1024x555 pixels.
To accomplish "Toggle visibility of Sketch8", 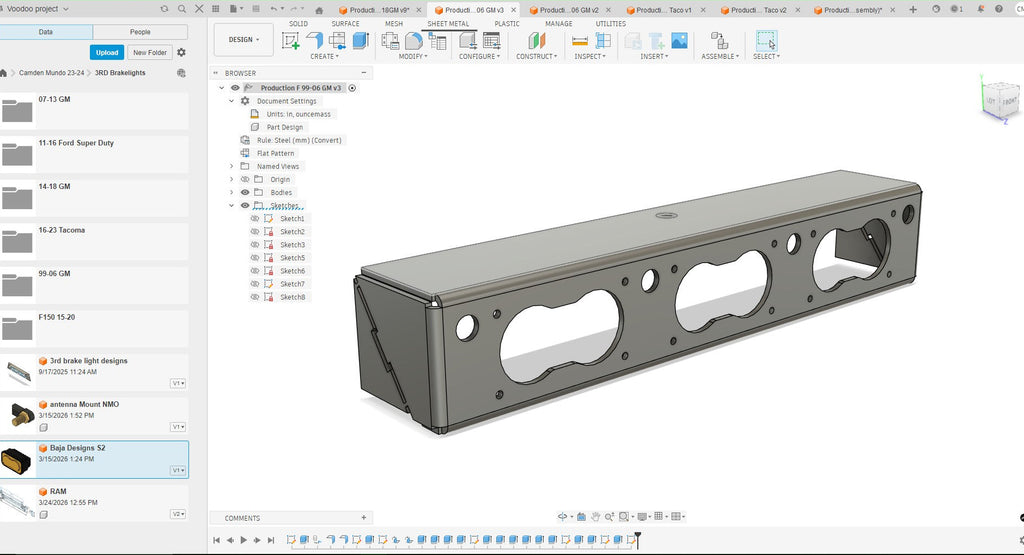I will point(255,297).
